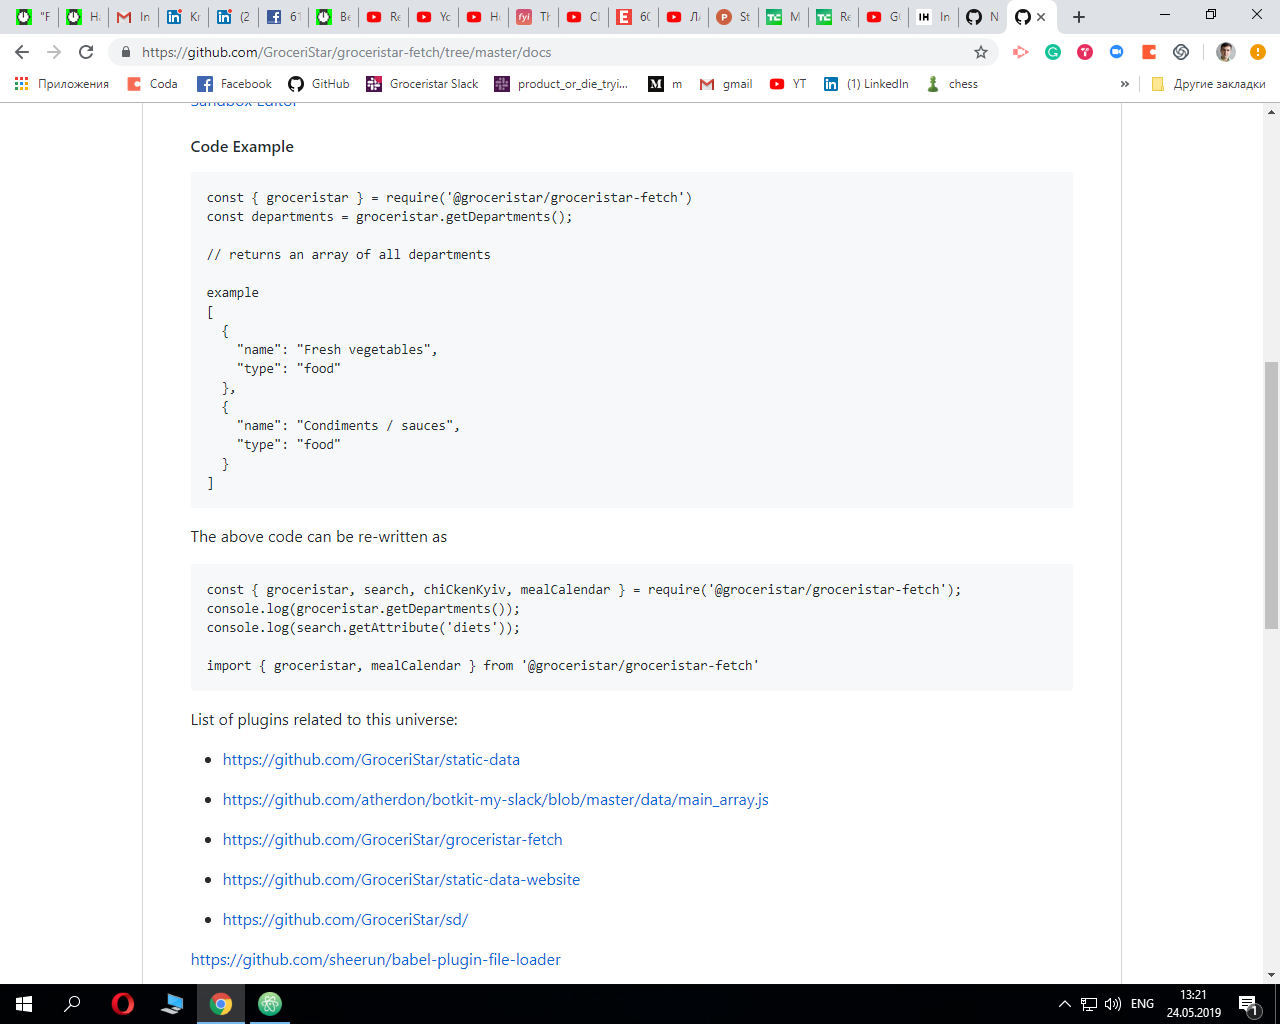Open the GroceriStar/static-data link
This screenshot has width=1280, height=1024.
click(x=371, y=759)
